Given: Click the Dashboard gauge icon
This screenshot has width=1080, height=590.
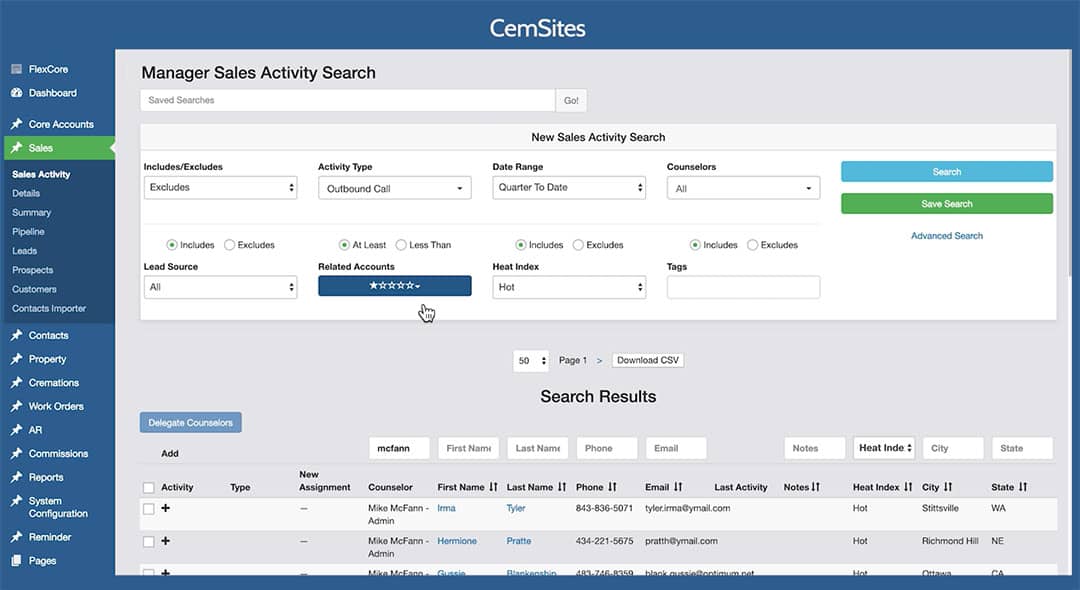Looking at the screenshot, I should [17, 93].
